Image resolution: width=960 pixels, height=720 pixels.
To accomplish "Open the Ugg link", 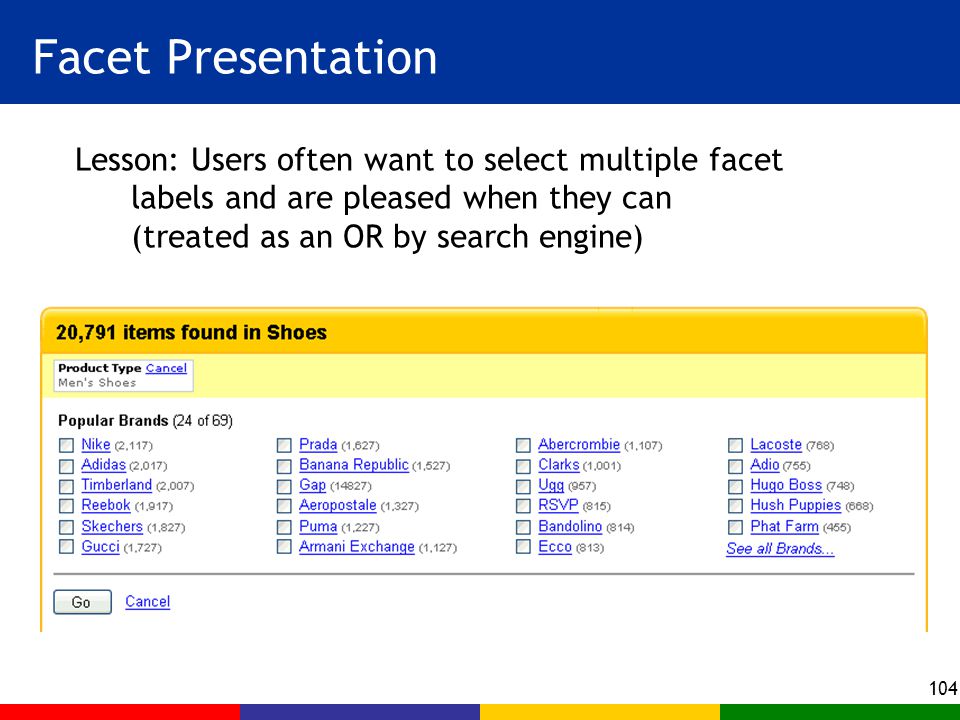I will (551, 485).
